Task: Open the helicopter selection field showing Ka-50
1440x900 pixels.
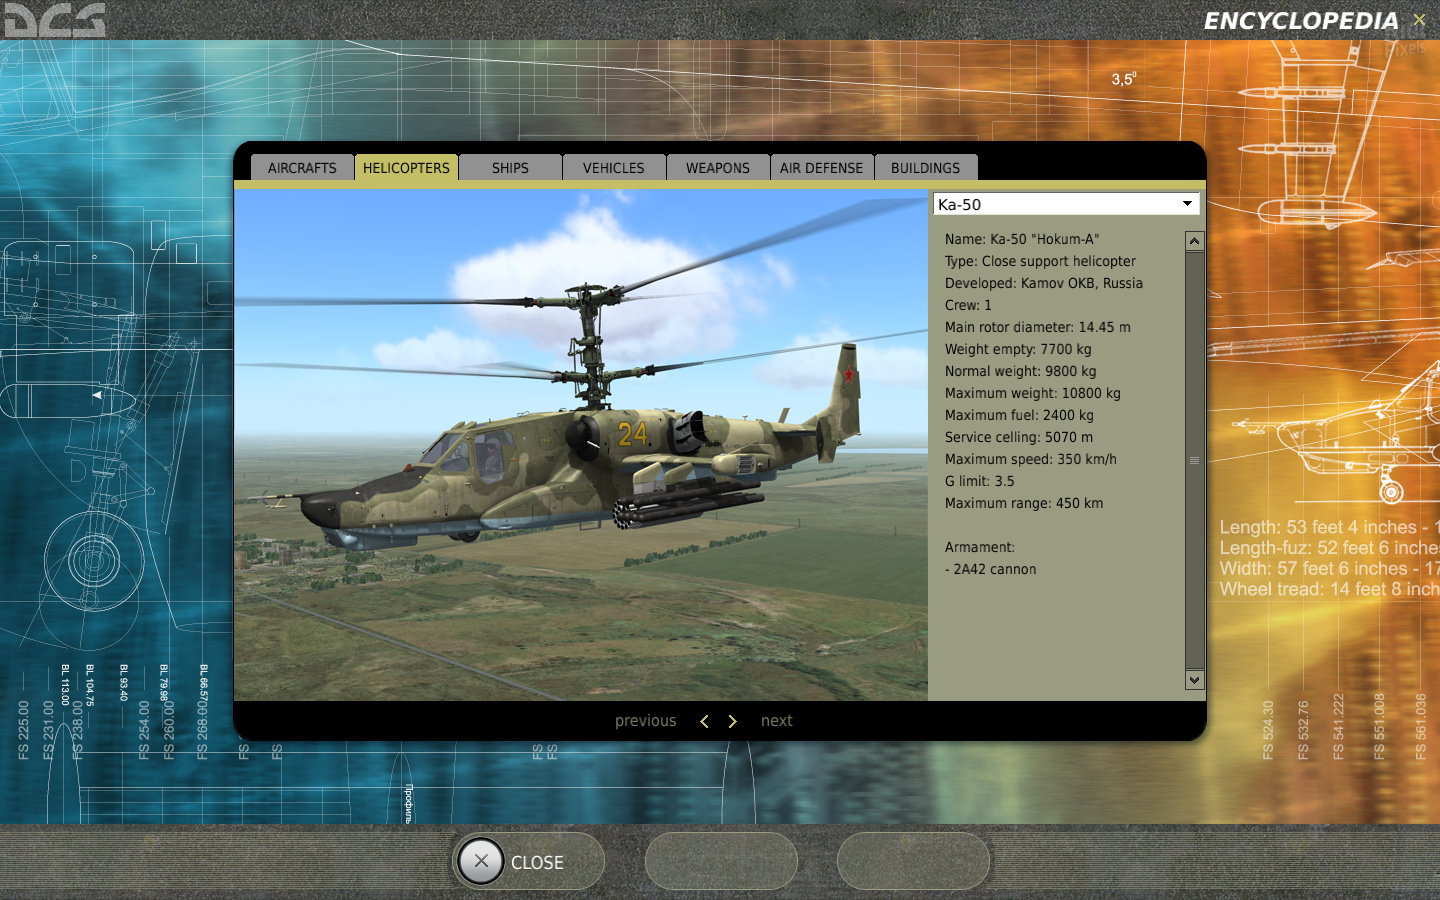Action: tap(1055, 204)
